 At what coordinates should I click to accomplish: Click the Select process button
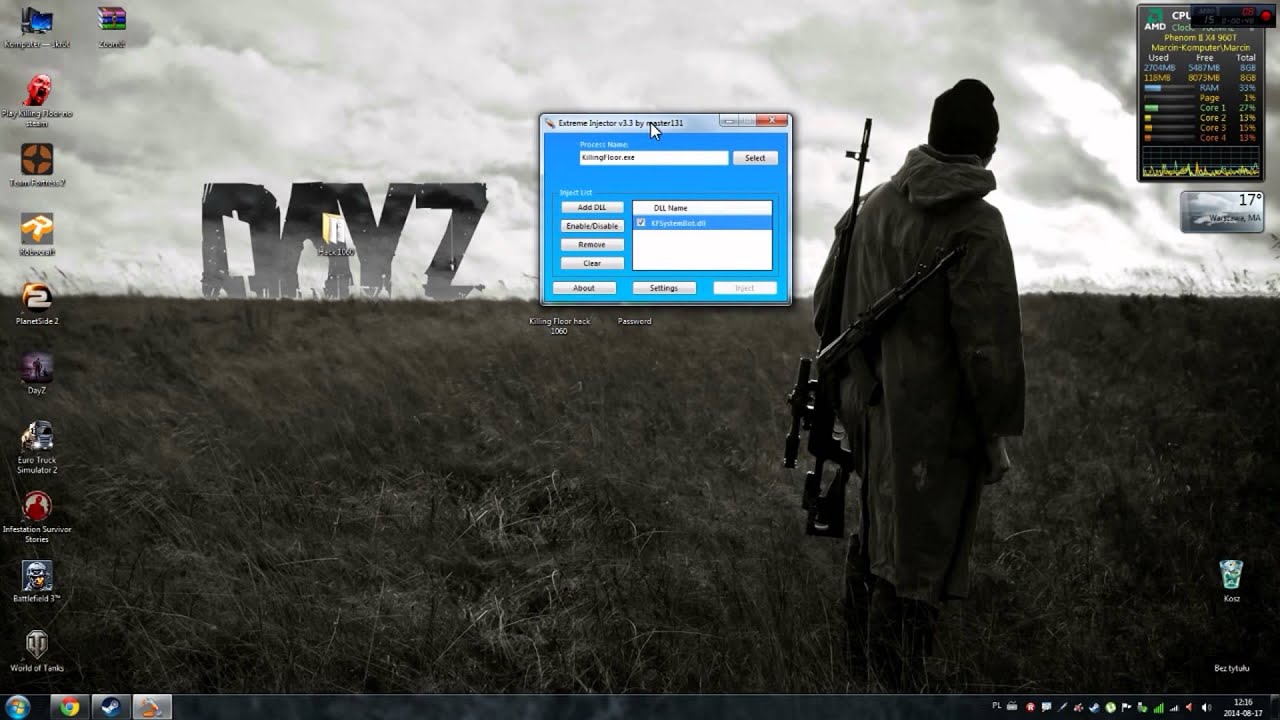click(x=755, y=158)
